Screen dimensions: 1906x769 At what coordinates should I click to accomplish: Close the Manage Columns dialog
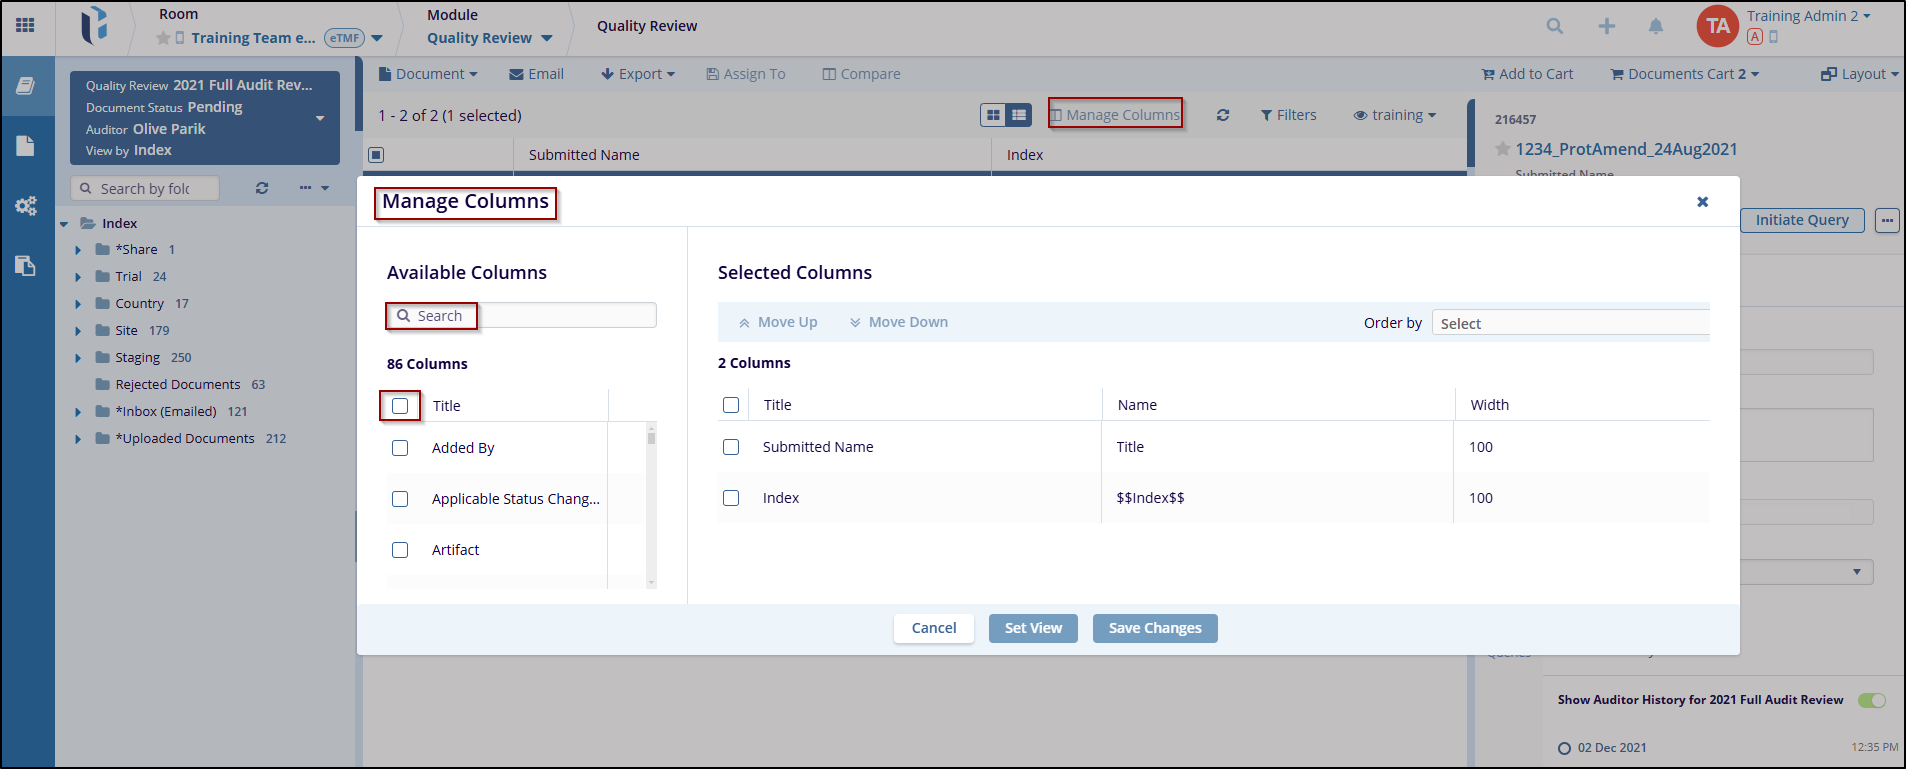tap(1702, 202)
